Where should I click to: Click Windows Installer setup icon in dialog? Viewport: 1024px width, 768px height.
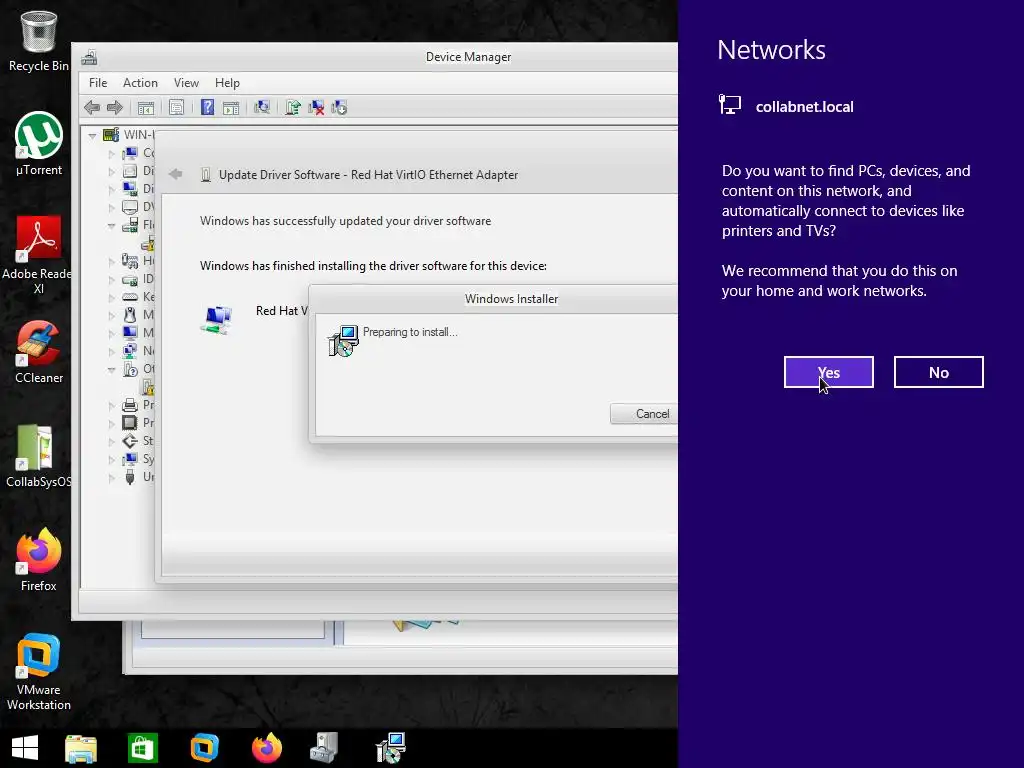tap(343, 340)
